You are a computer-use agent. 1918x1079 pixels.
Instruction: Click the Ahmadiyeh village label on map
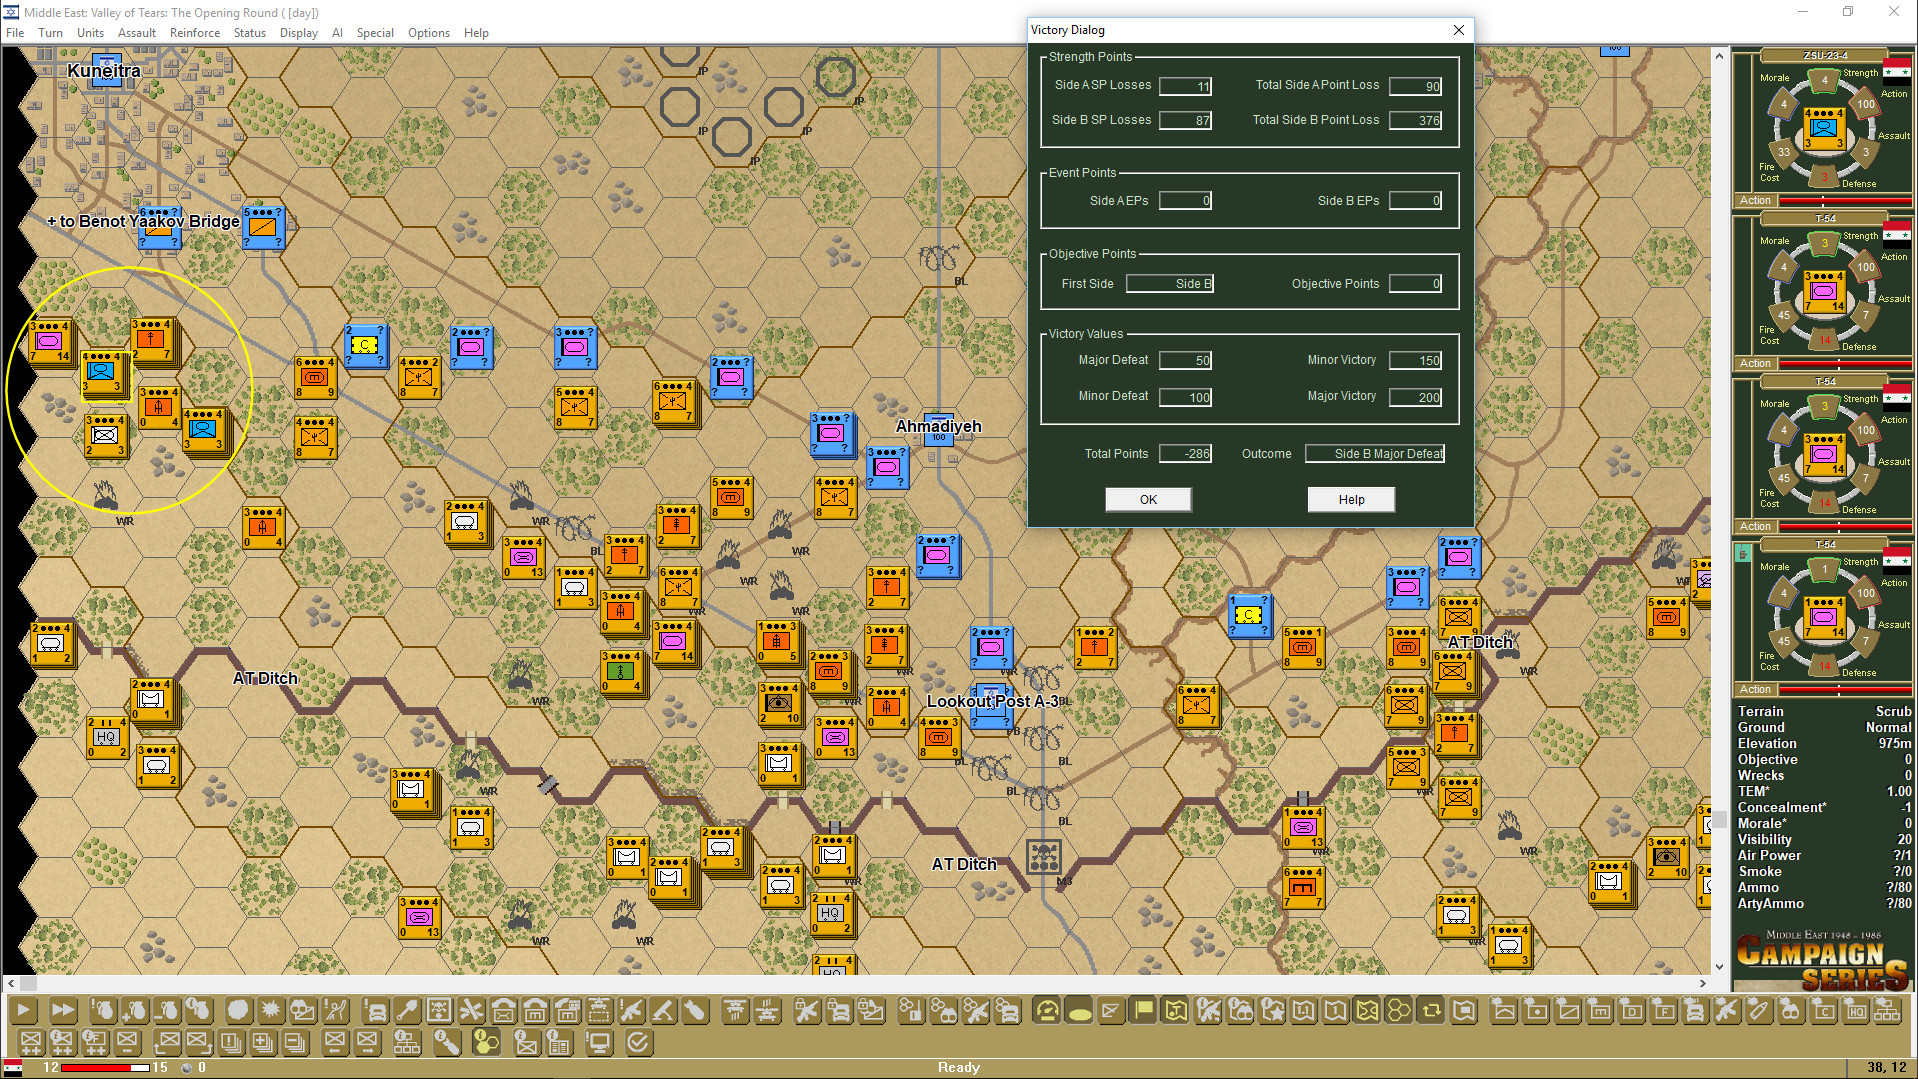[x=938, y=426]
